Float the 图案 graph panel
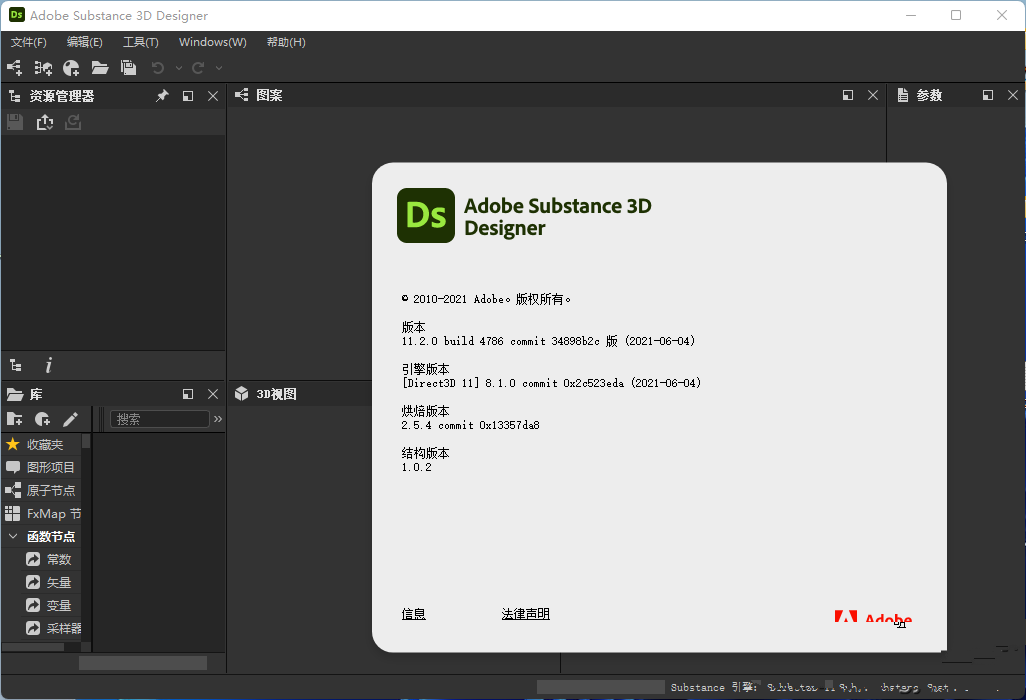 (848, 96)
